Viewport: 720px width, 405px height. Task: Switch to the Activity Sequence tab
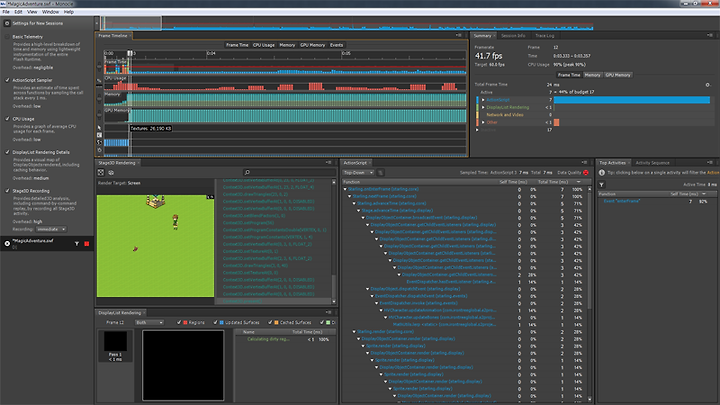pos(652,163)
